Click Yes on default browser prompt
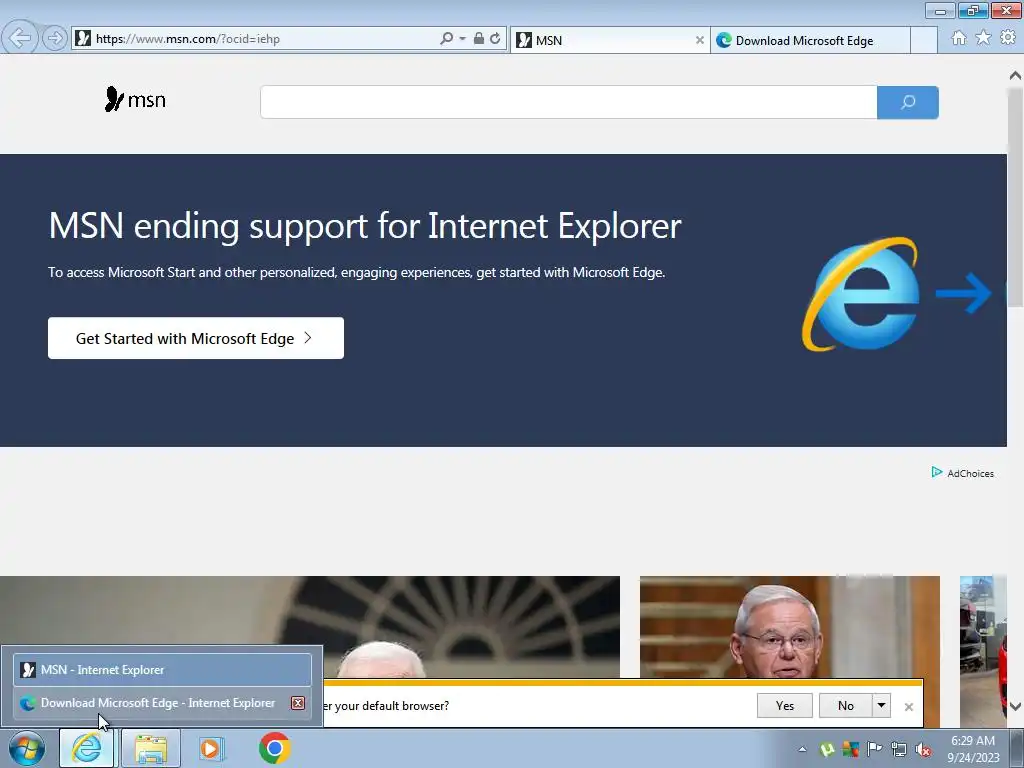 (x=784, y=705)
